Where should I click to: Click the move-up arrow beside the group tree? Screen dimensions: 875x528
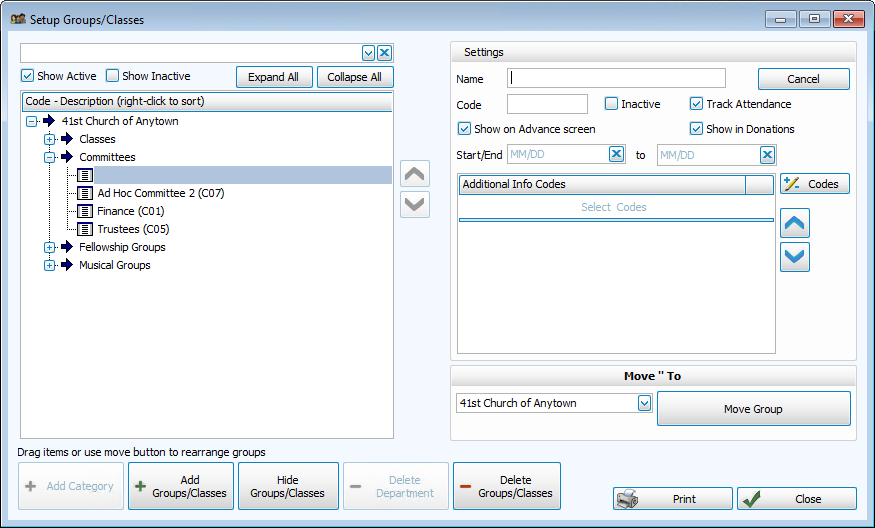coord(414,173)
